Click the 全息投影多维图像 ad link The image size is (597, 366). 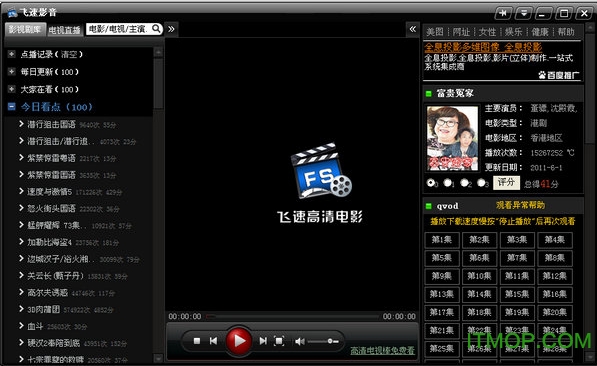pos(483,47)
